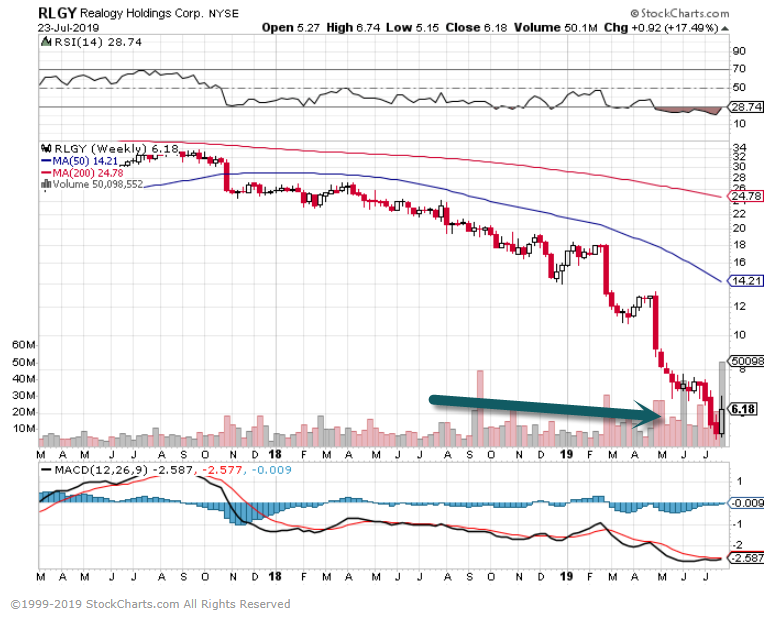
Task: Click the 'RSI(14) 28.74' legend label
Action: click(98, 42)
